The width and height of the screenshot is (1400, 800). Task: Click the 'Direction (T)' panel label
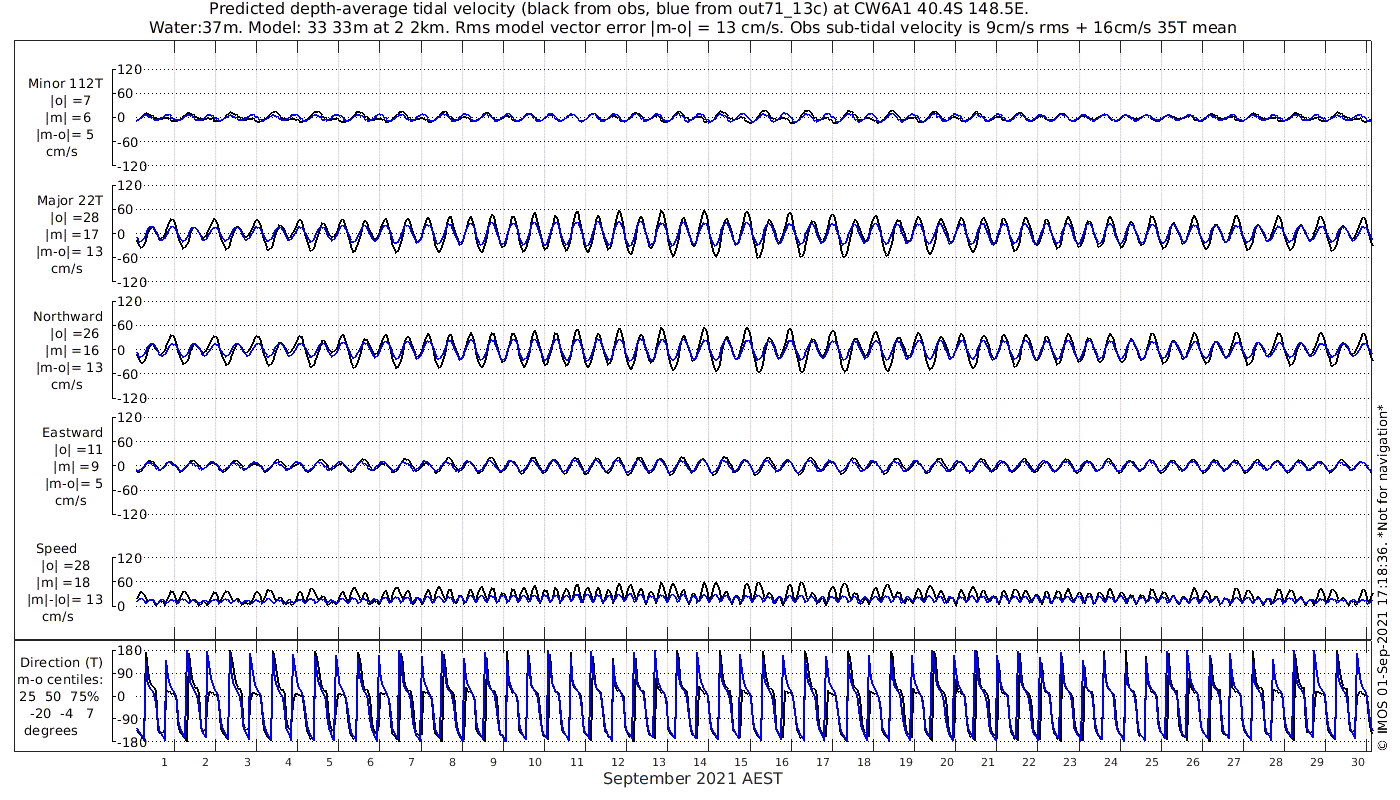coord(61,663)
